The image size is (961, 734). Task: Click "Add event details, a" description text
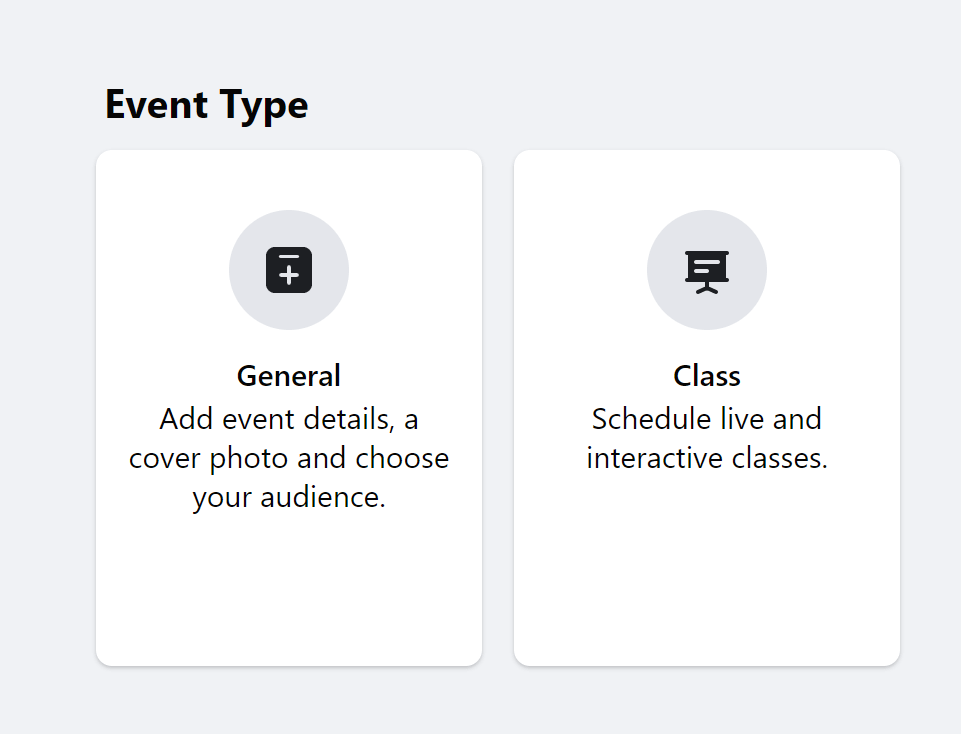[289, 420]
